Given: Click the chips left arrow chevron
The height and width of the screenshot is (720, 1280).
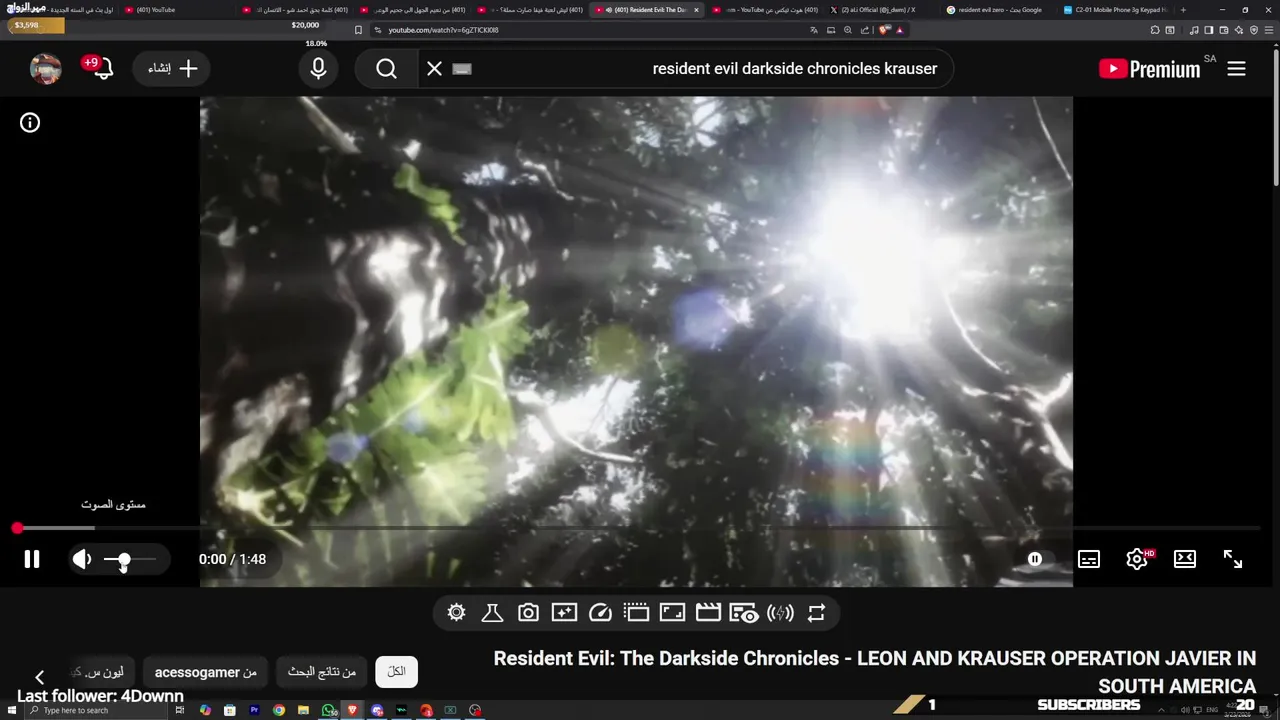Looking at the screenshot, I should click(x=40, y=677).
